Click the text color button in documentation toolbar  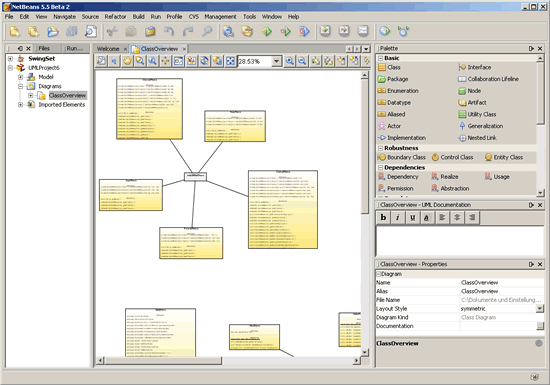426,217
